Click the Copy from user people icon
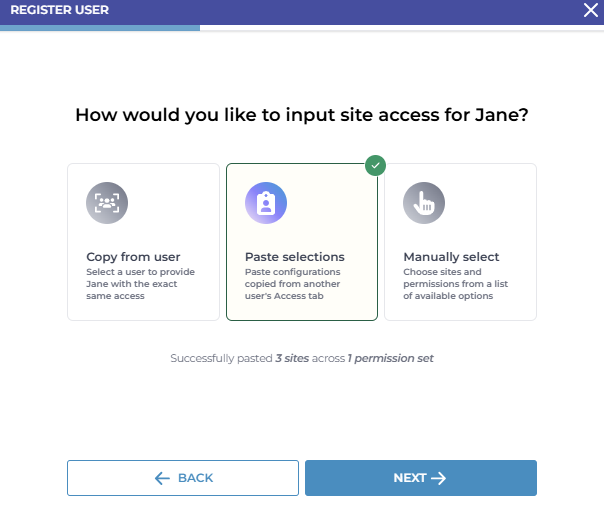The height and width of the screenshot is (510, 604). coord(107,203)
